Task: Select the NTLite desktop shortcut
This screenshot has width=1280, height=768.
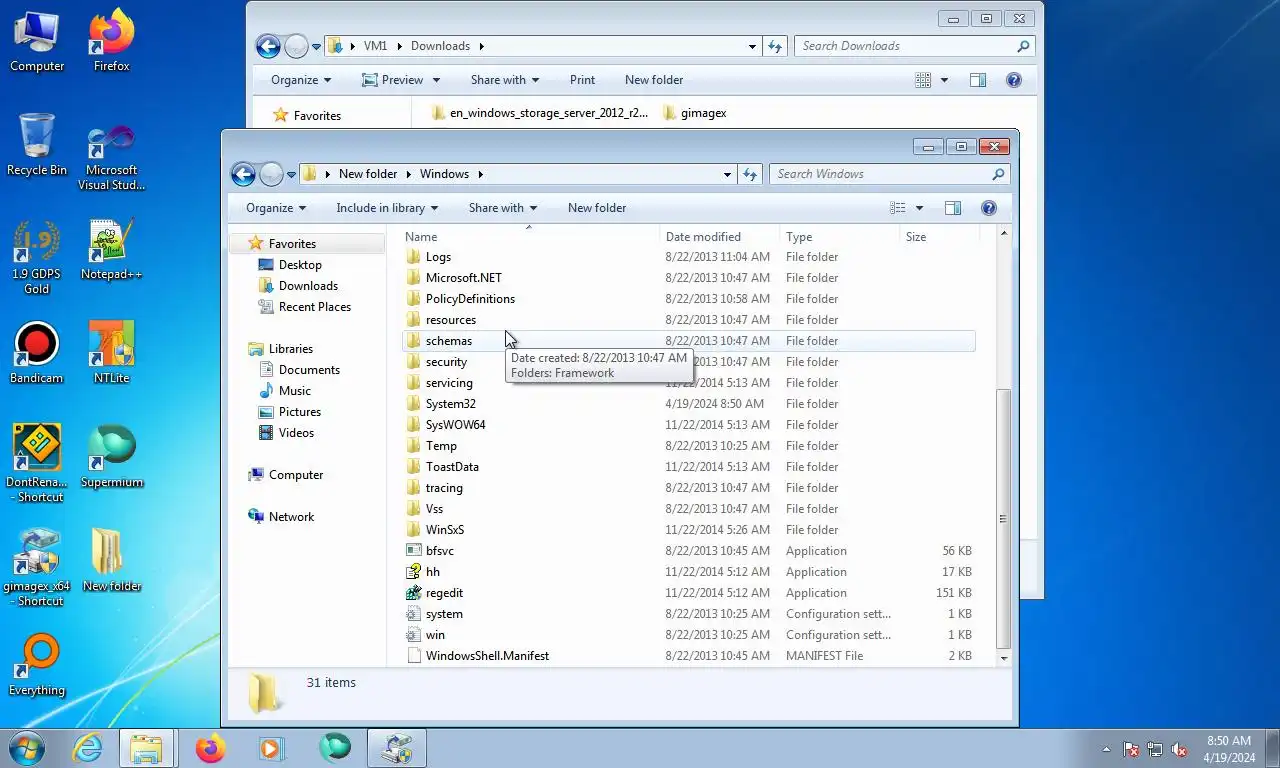Action: click(111, 354)
